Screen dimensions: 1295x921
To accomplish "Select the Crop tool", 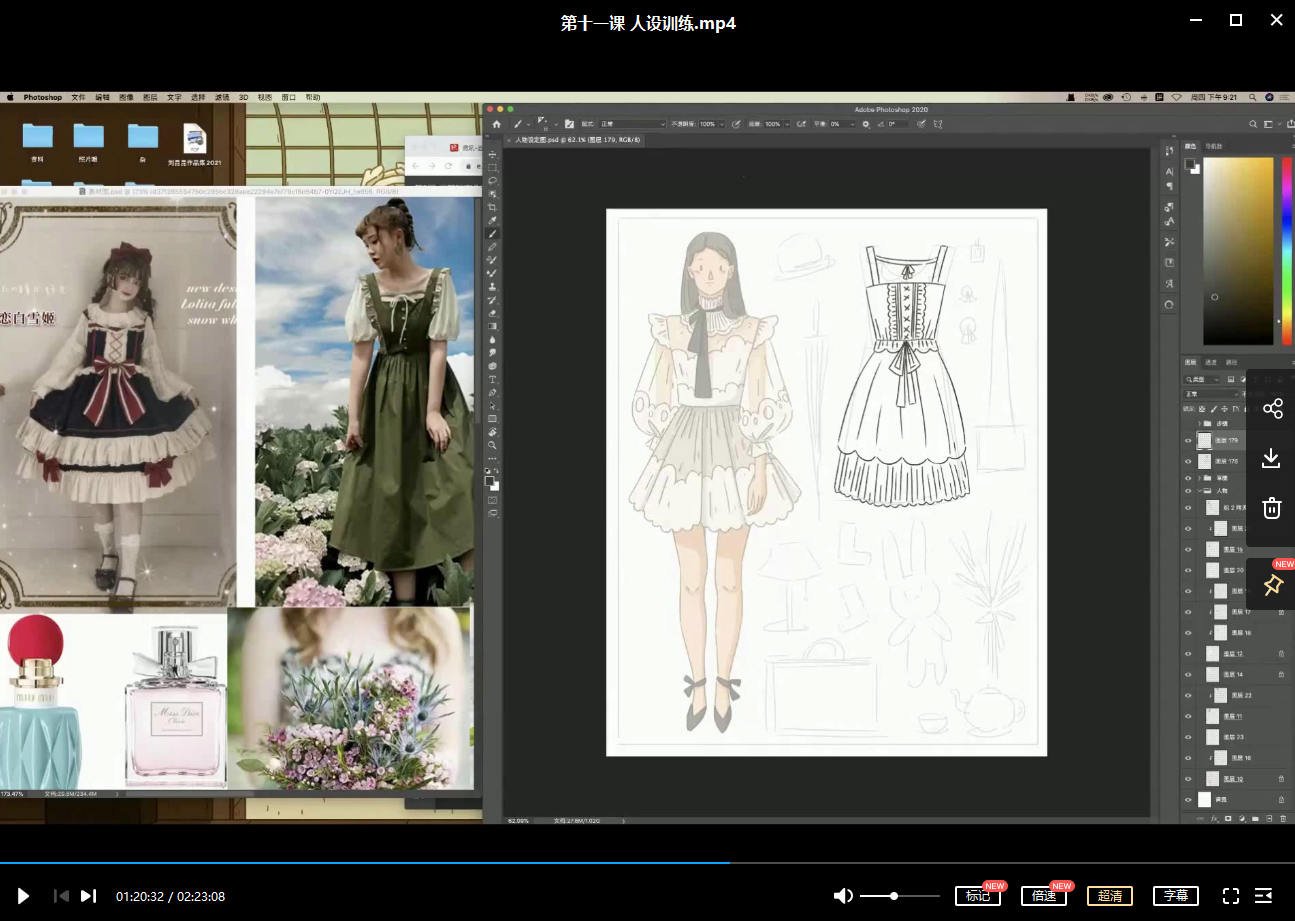I will click(x=493, y=207).
